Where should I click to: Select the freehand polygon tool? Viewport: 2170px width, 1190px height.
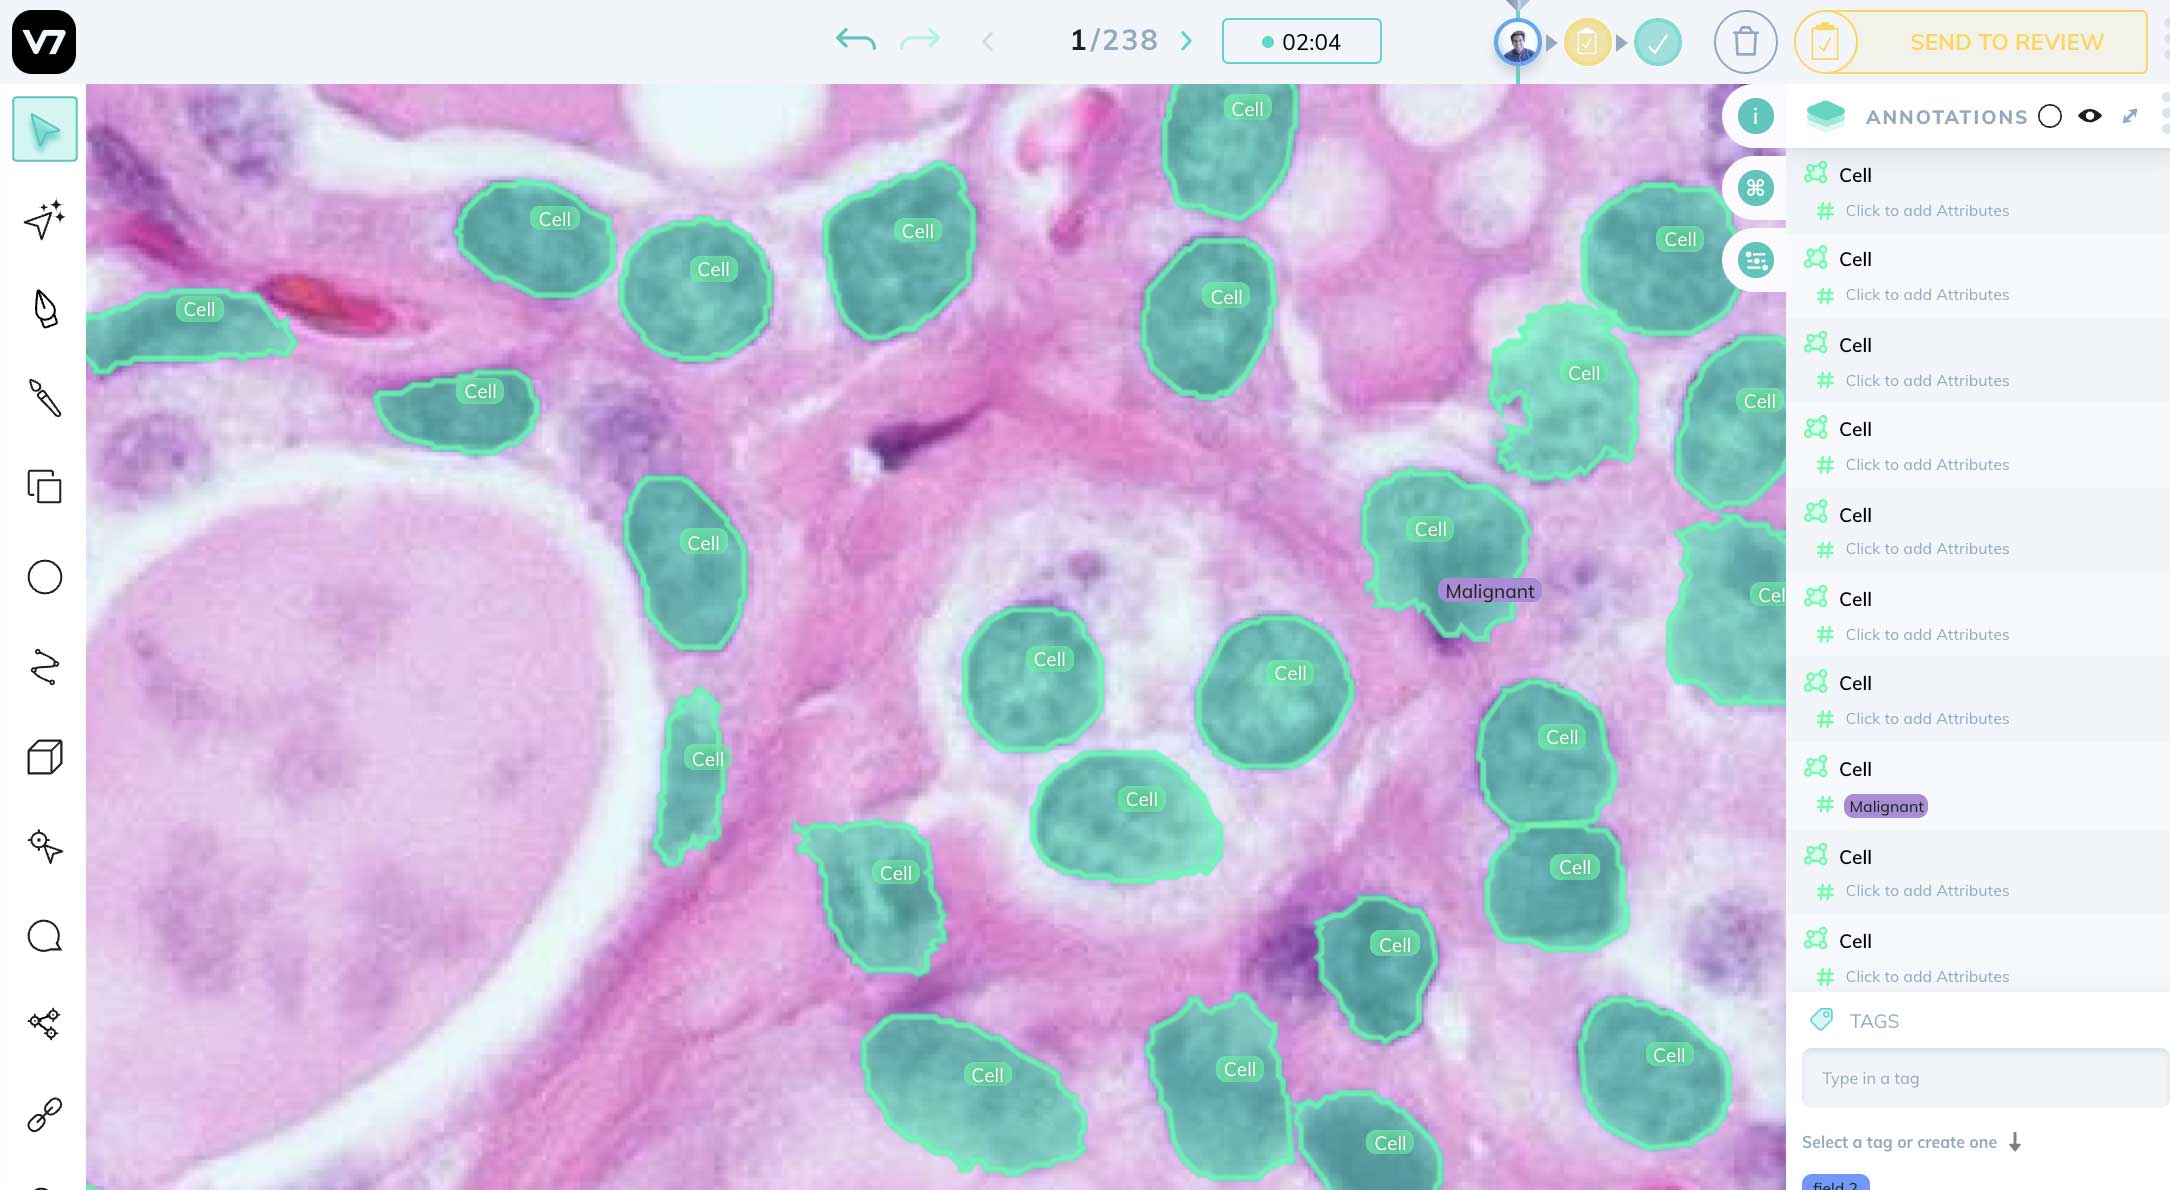tap(44, 667)
